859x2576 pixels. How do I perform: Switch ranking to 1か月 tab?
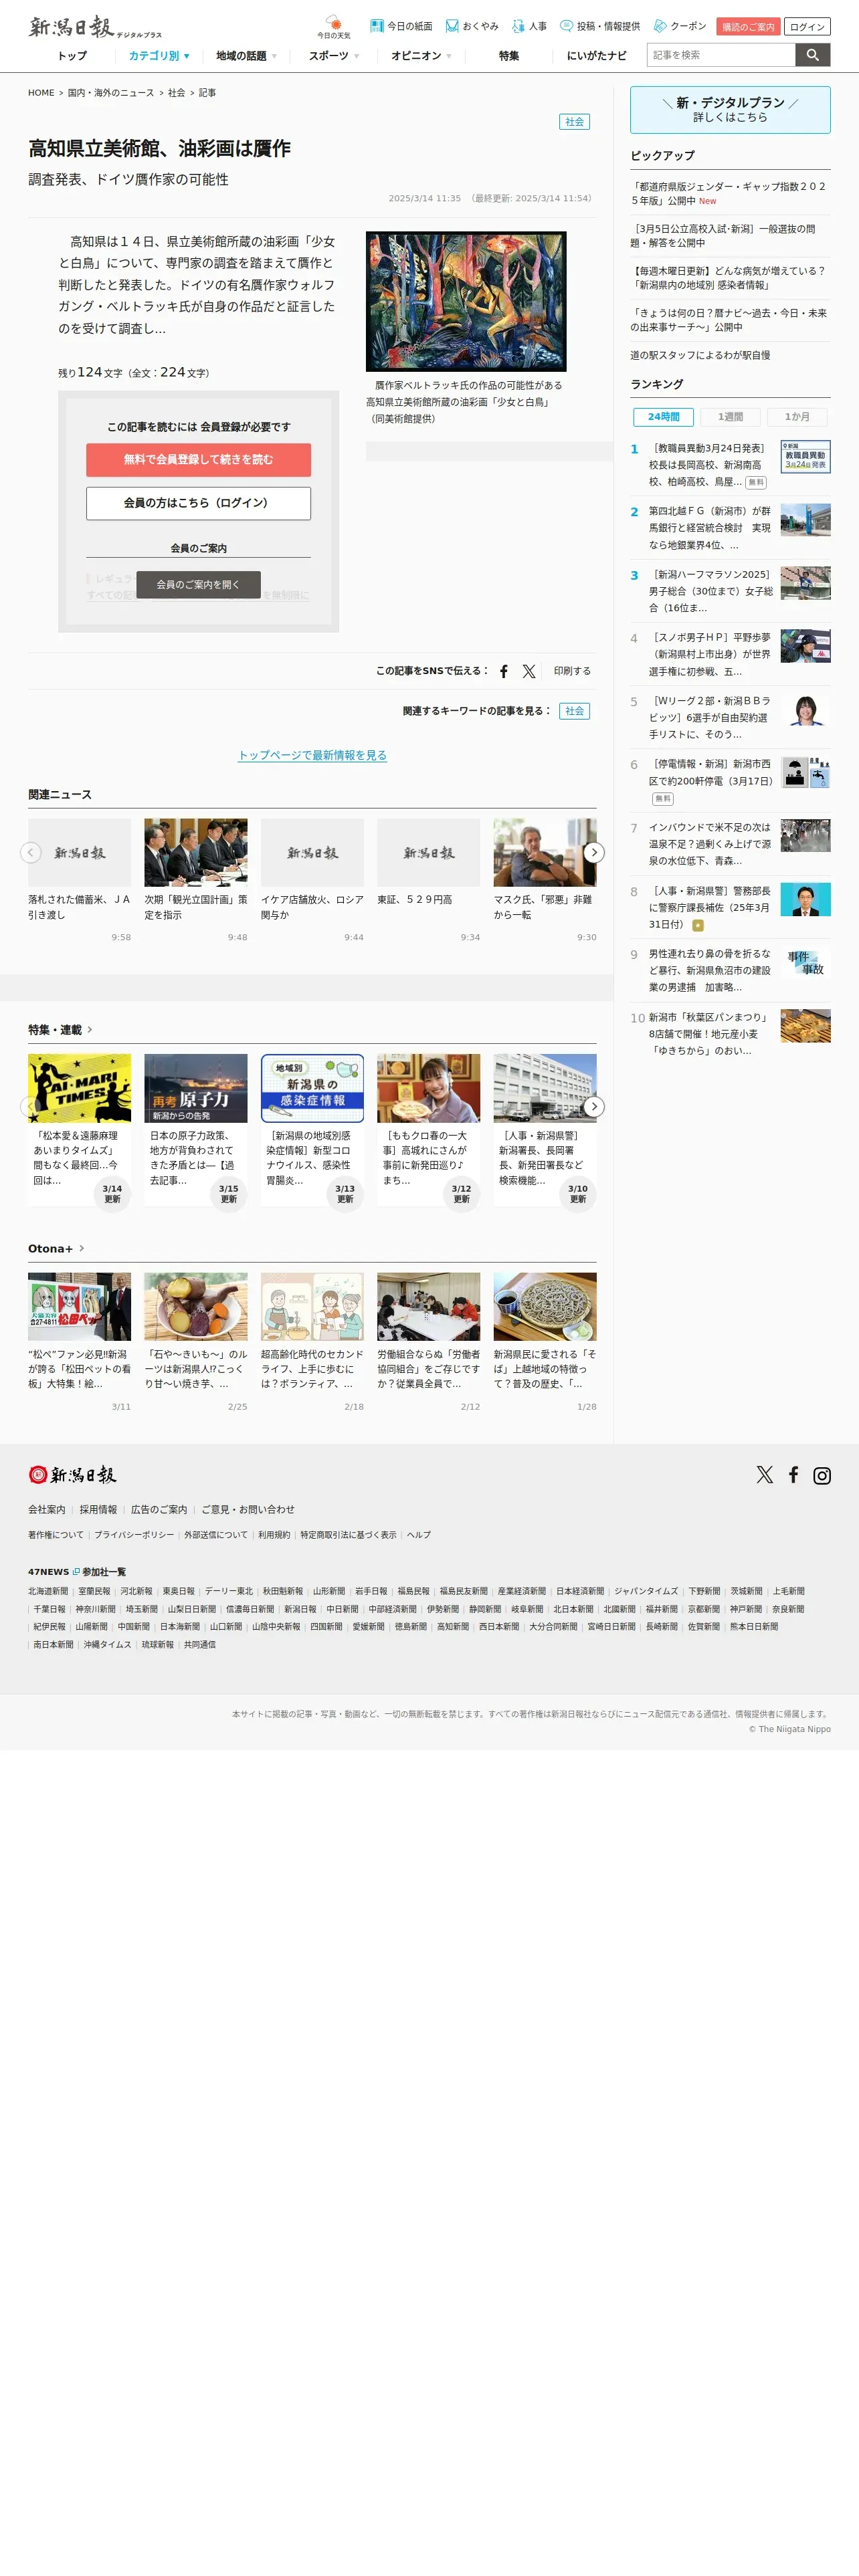797,417
